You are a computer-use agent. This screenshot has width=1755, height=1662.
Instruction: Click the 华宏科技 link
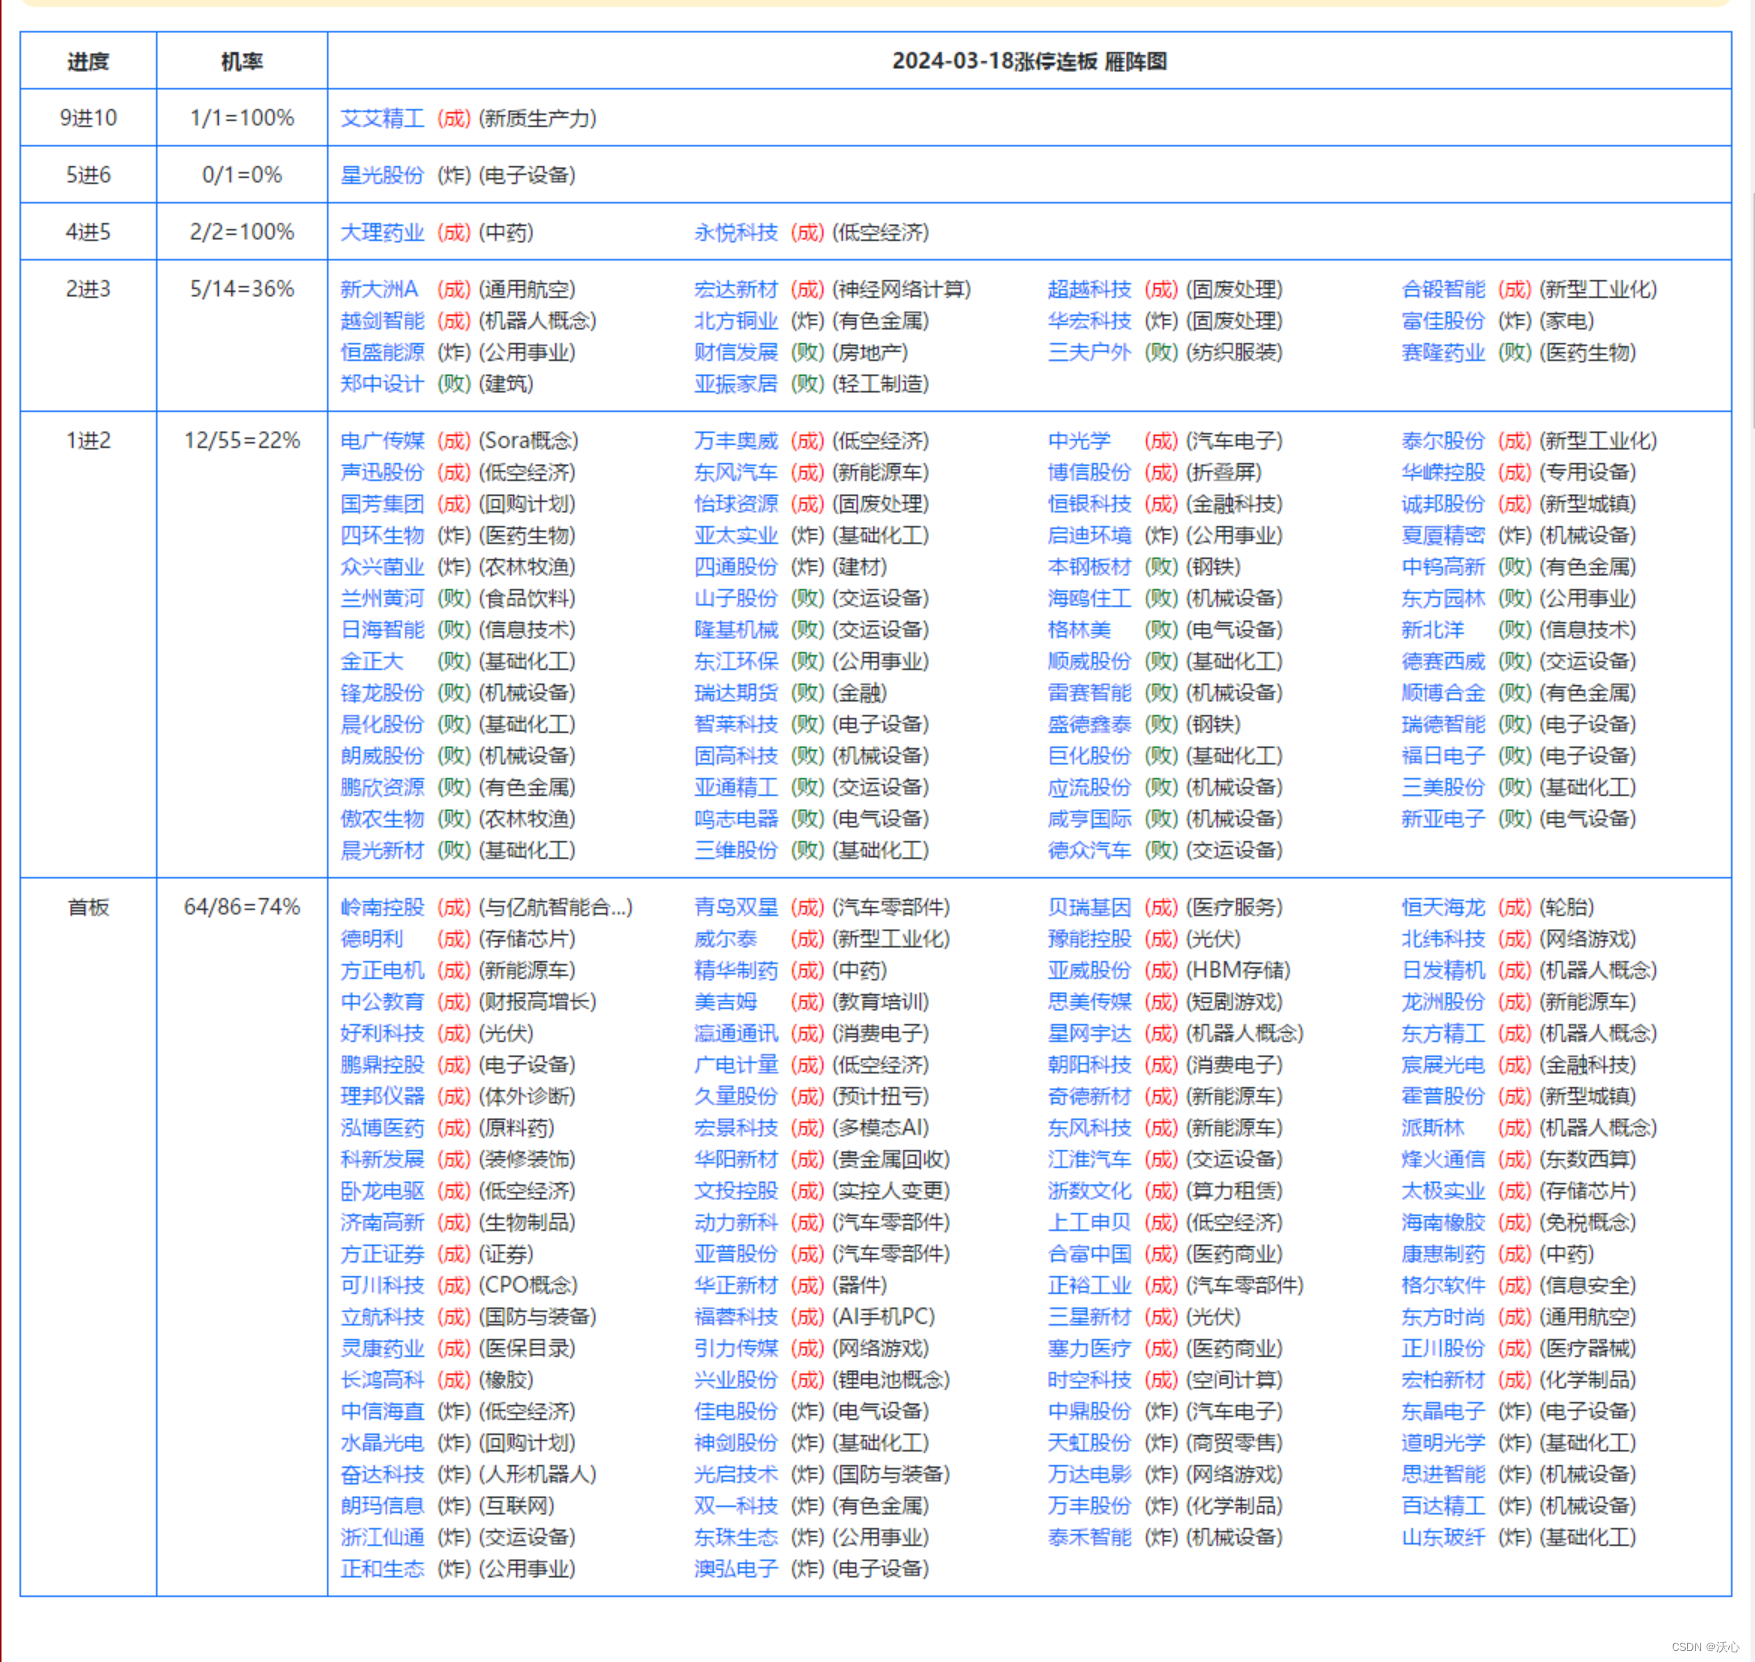coord(1090,321)
